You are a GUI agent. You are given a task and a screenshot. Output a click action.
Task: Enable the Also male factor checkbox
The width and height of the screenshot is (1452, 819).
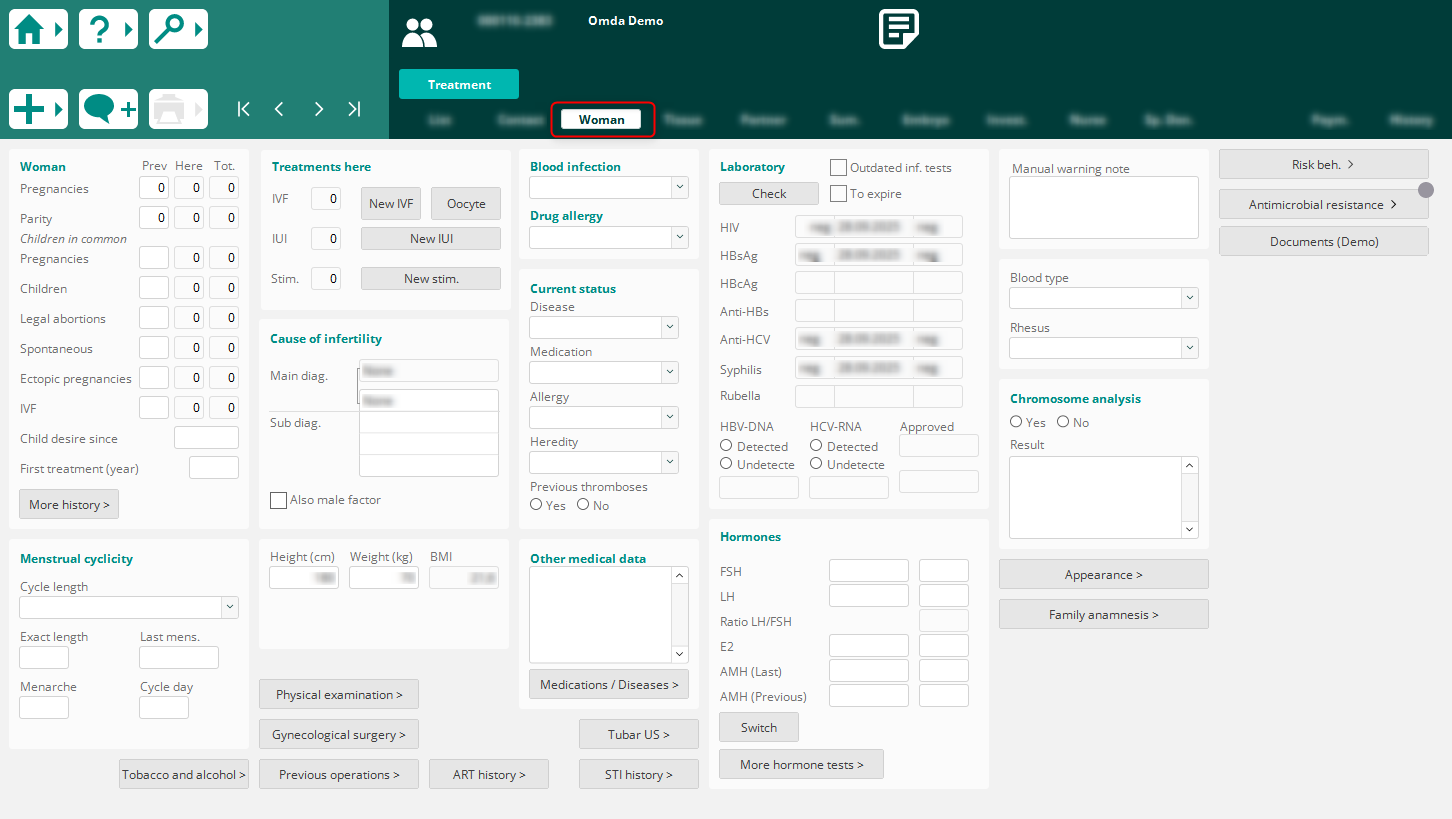pos(278,500)
